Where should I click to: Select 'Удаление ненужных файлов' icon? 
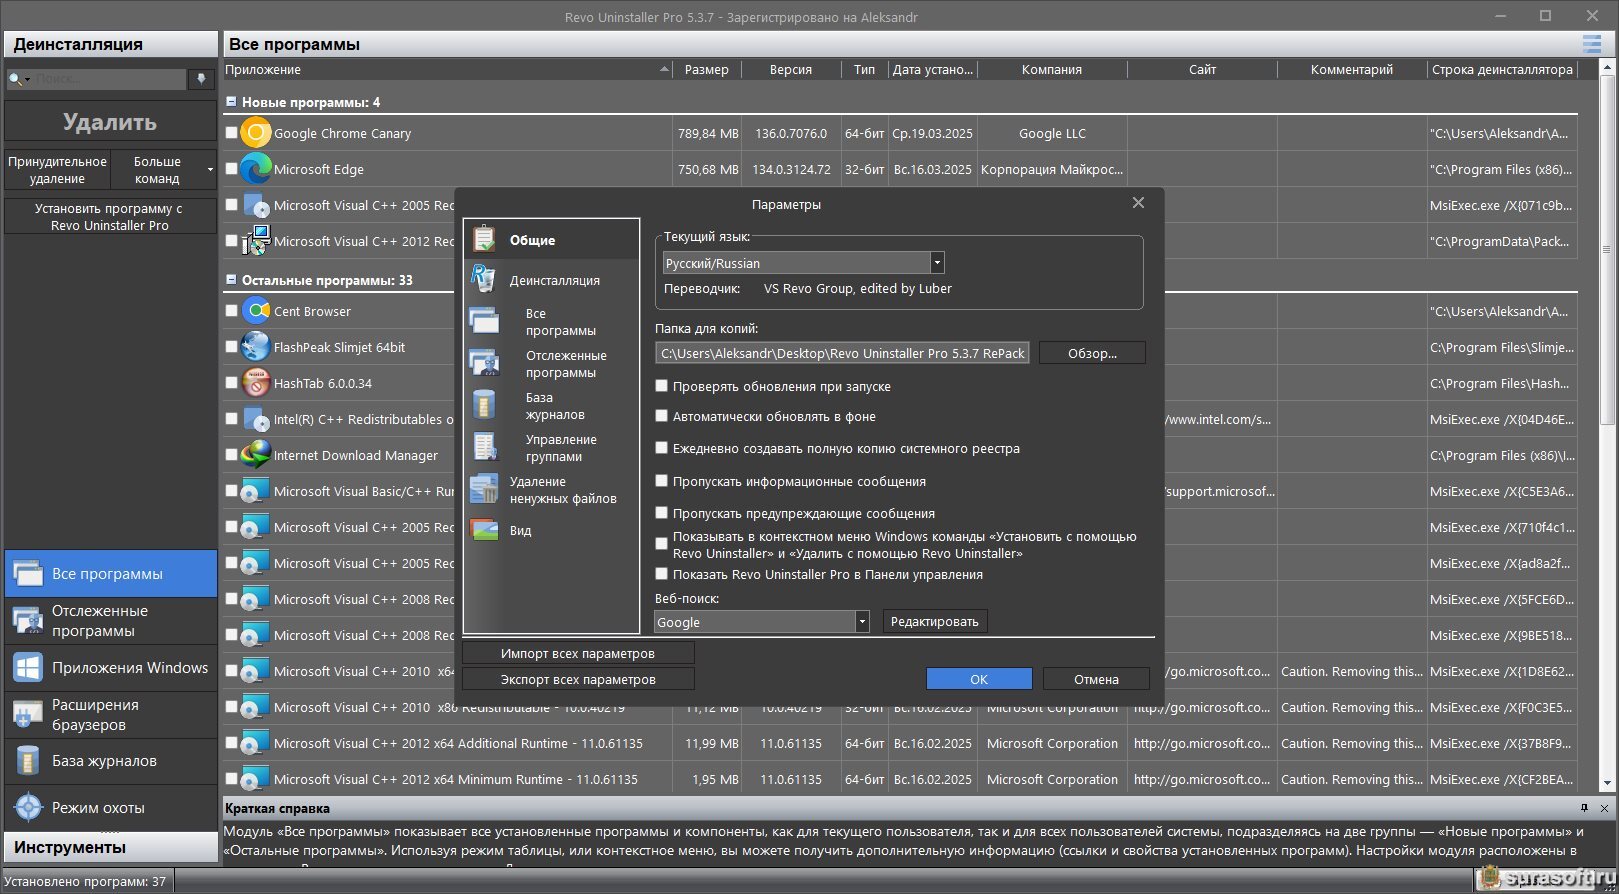click(484, 489)
